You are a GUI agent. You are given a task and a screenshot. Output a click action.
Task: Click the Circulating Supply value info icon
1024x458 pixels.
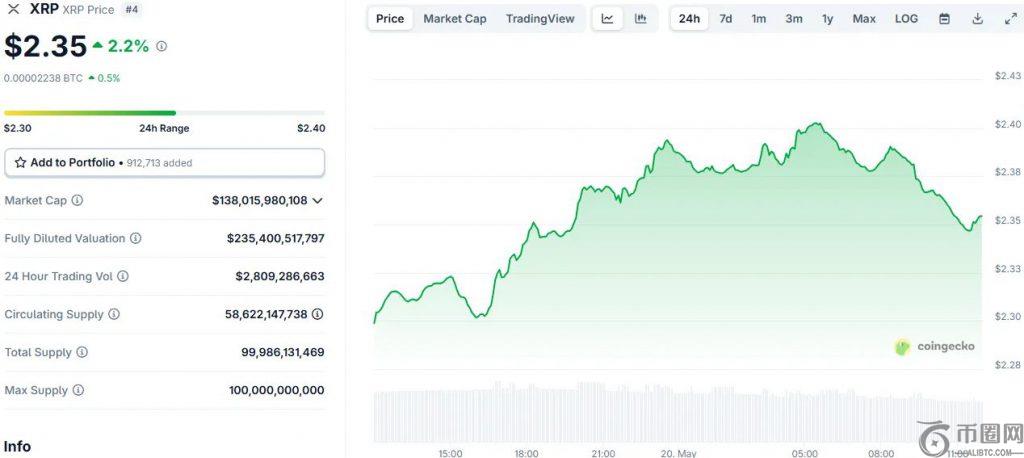click(317, 314)
